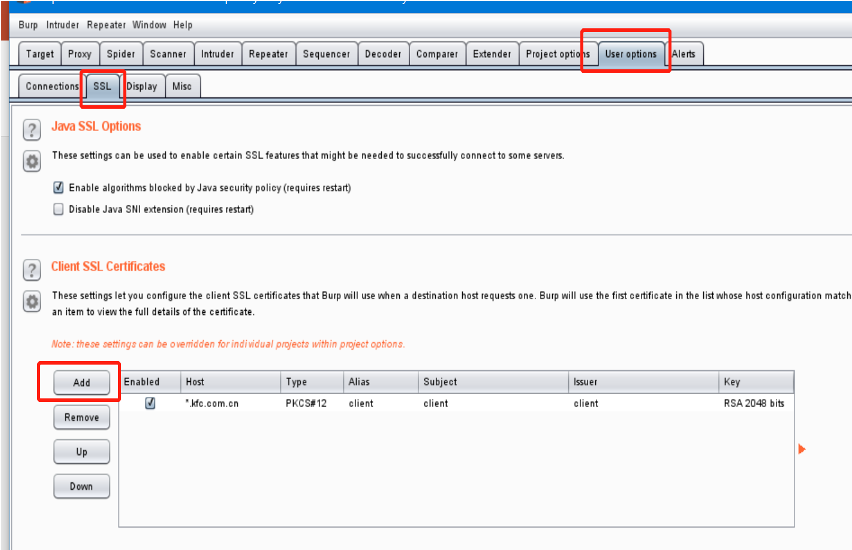Sort by the Key column header
The image size is (852, 550).
click(756, 382)
